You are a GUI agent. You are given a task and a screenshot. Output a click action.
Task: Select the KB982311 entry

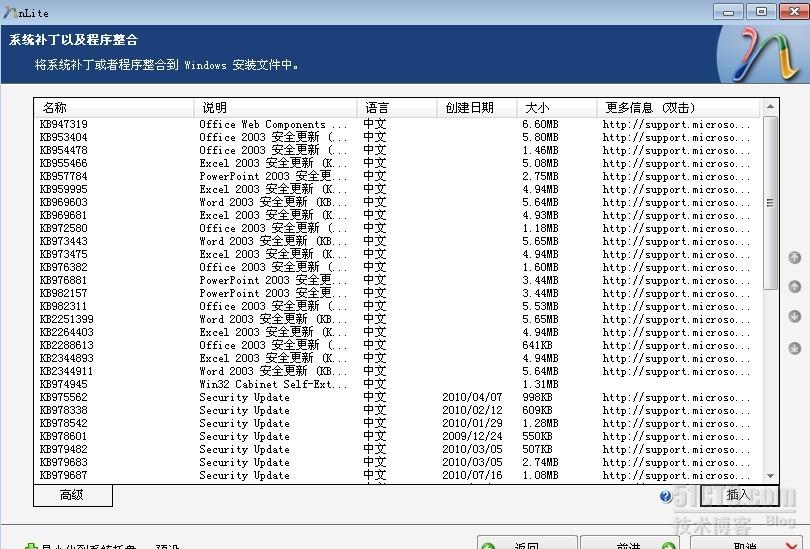pyautogui.click(x=398, y=306)
